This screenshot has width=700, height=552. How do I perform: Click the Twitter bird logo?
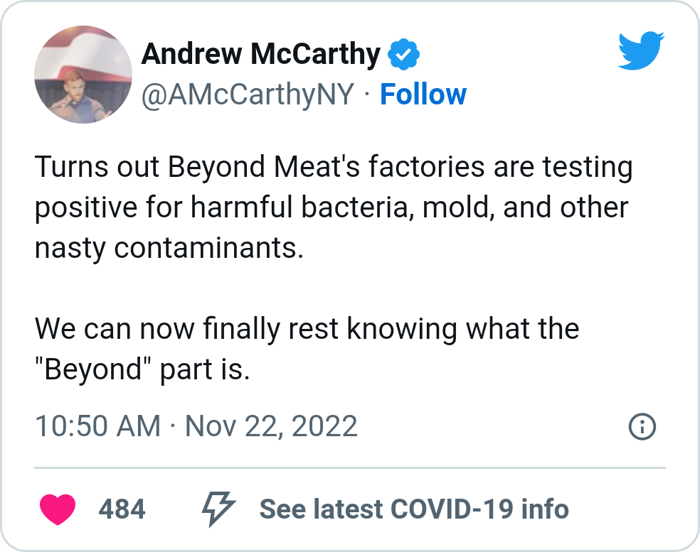(x=641, y=51)
